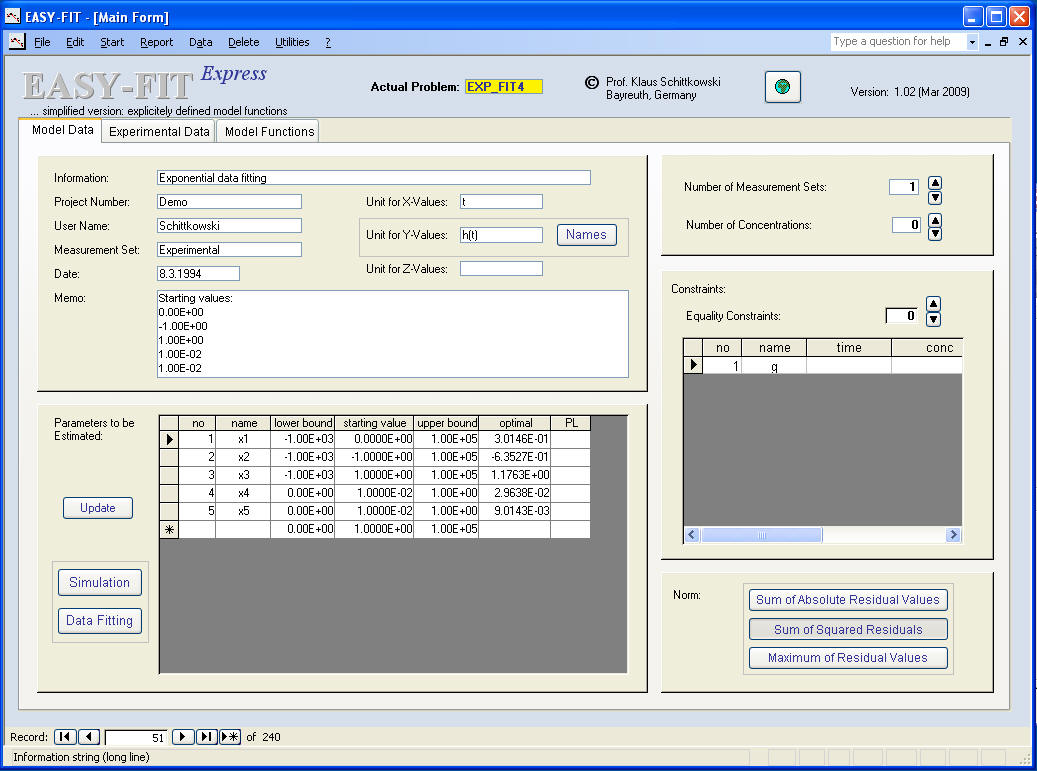This screenshot has width=1037, height=771.
Task: Select Sum of Squared Residuals norm
Action: tap(848, 629)
